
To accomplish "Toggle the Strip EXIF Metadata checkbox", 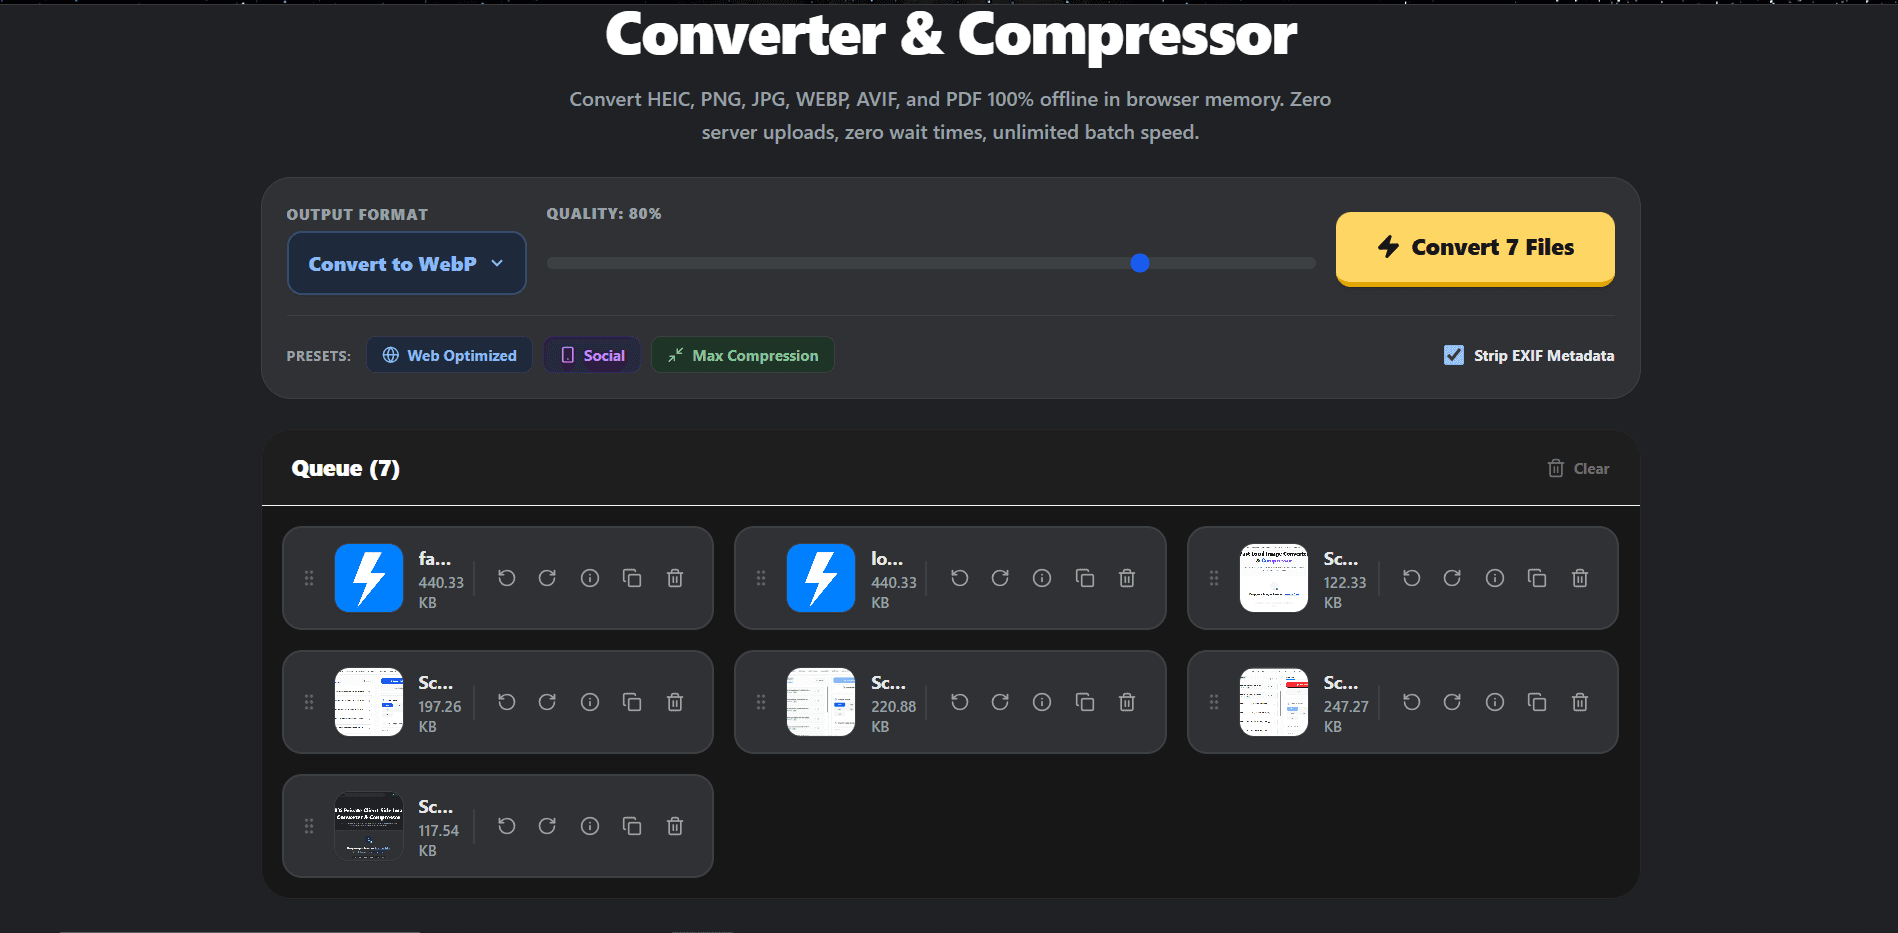I will click(x=1454, y=355).
